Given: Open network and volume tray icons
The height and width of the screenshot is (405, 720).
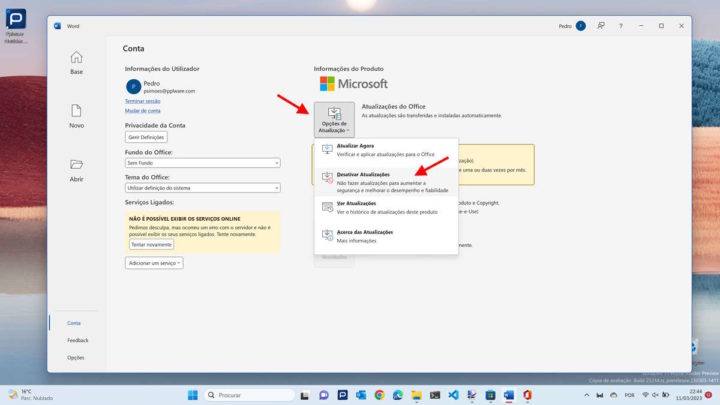Looking at the screenshot, I should 655,395.
